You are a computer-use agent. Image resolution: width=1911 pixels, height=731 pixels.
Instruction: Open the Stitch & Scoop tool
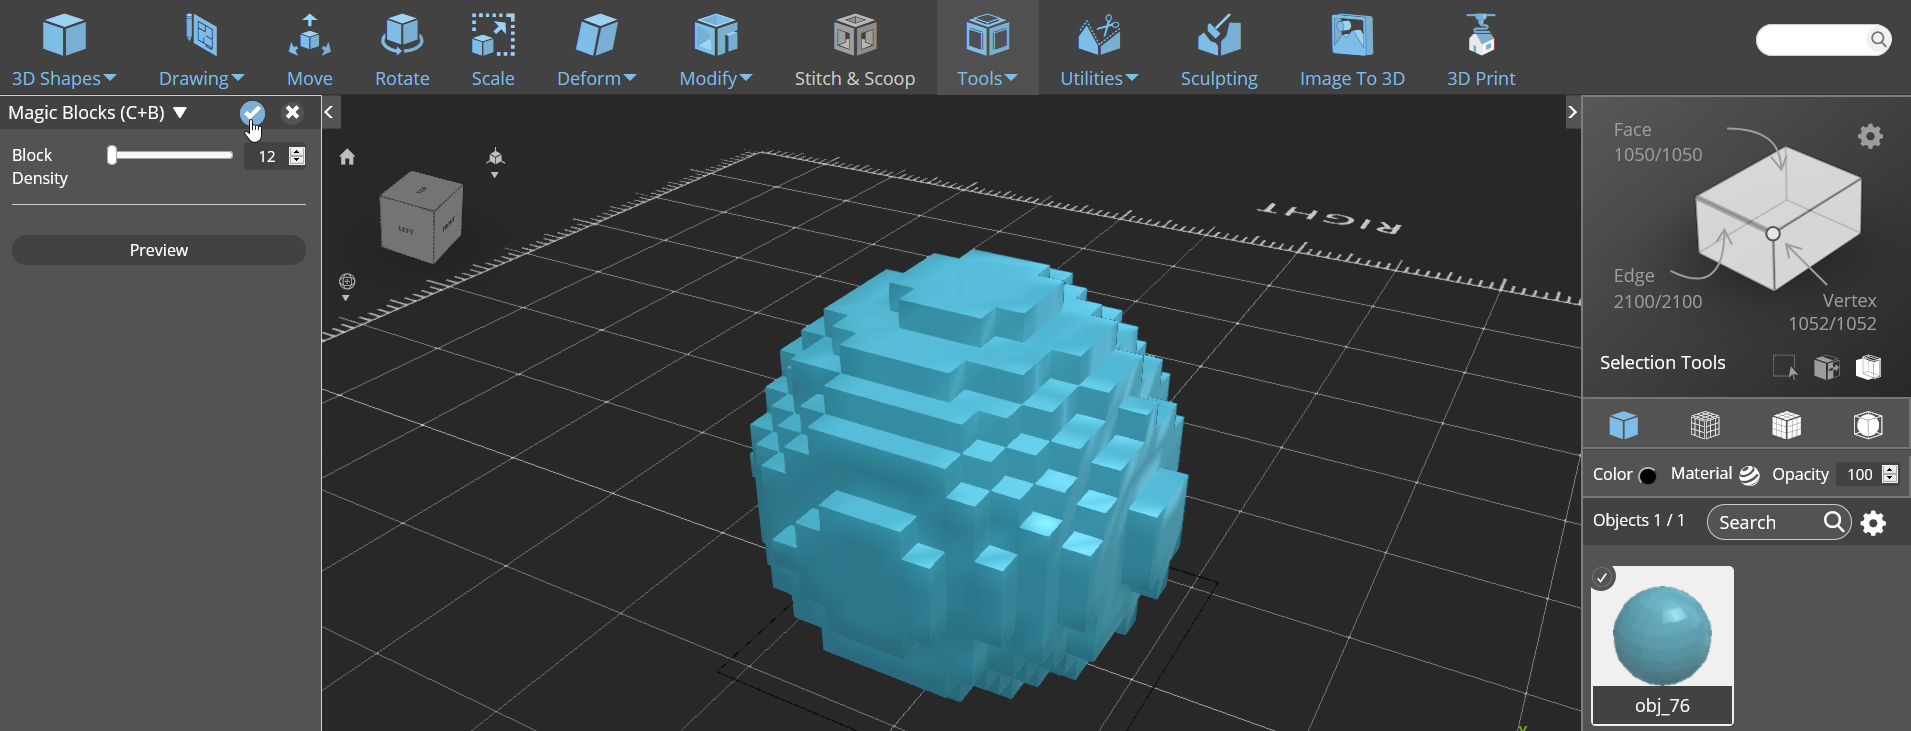pos(855,49)
